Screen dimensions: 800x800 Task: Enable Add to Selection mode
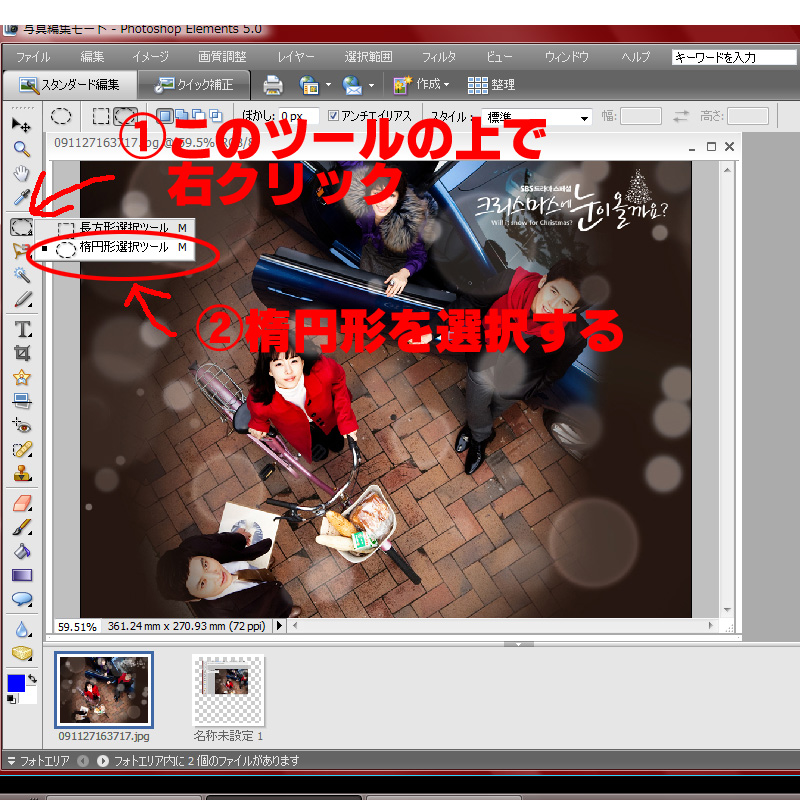182,115
